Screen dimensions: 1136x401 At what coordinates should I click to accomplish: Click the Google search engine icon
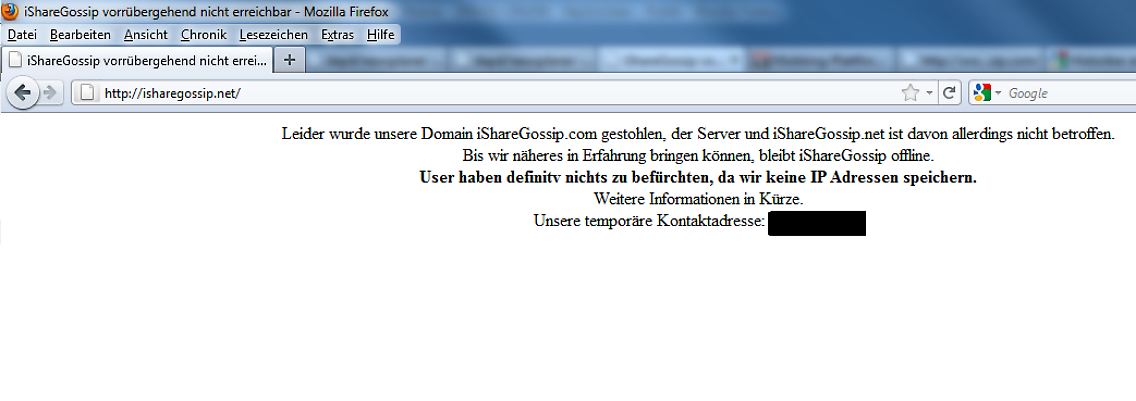click(x=982, y=93)
